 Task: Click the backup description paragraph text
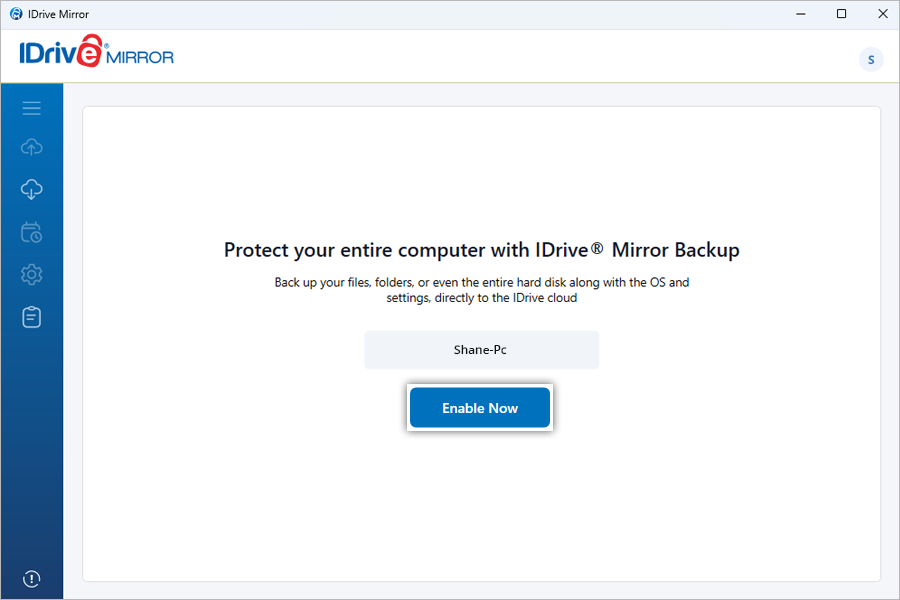pyautogui.click(x=481, y=290)
